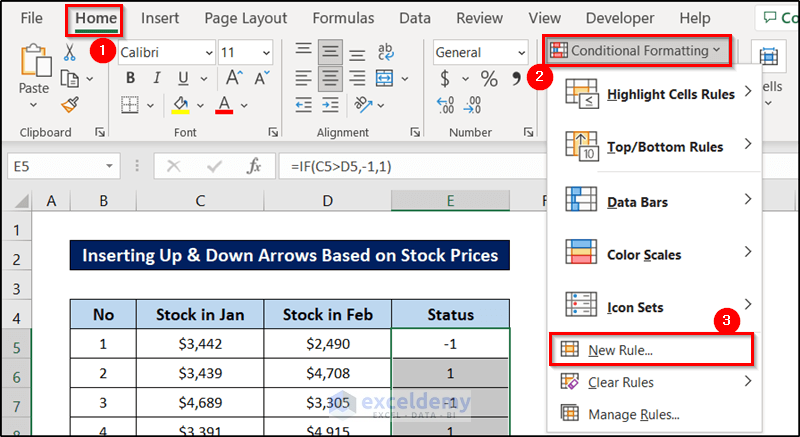The image size is (800, 437).
Task: Open Number format dialog launcher
Action: pyautogui.click(x=528, y=133)
